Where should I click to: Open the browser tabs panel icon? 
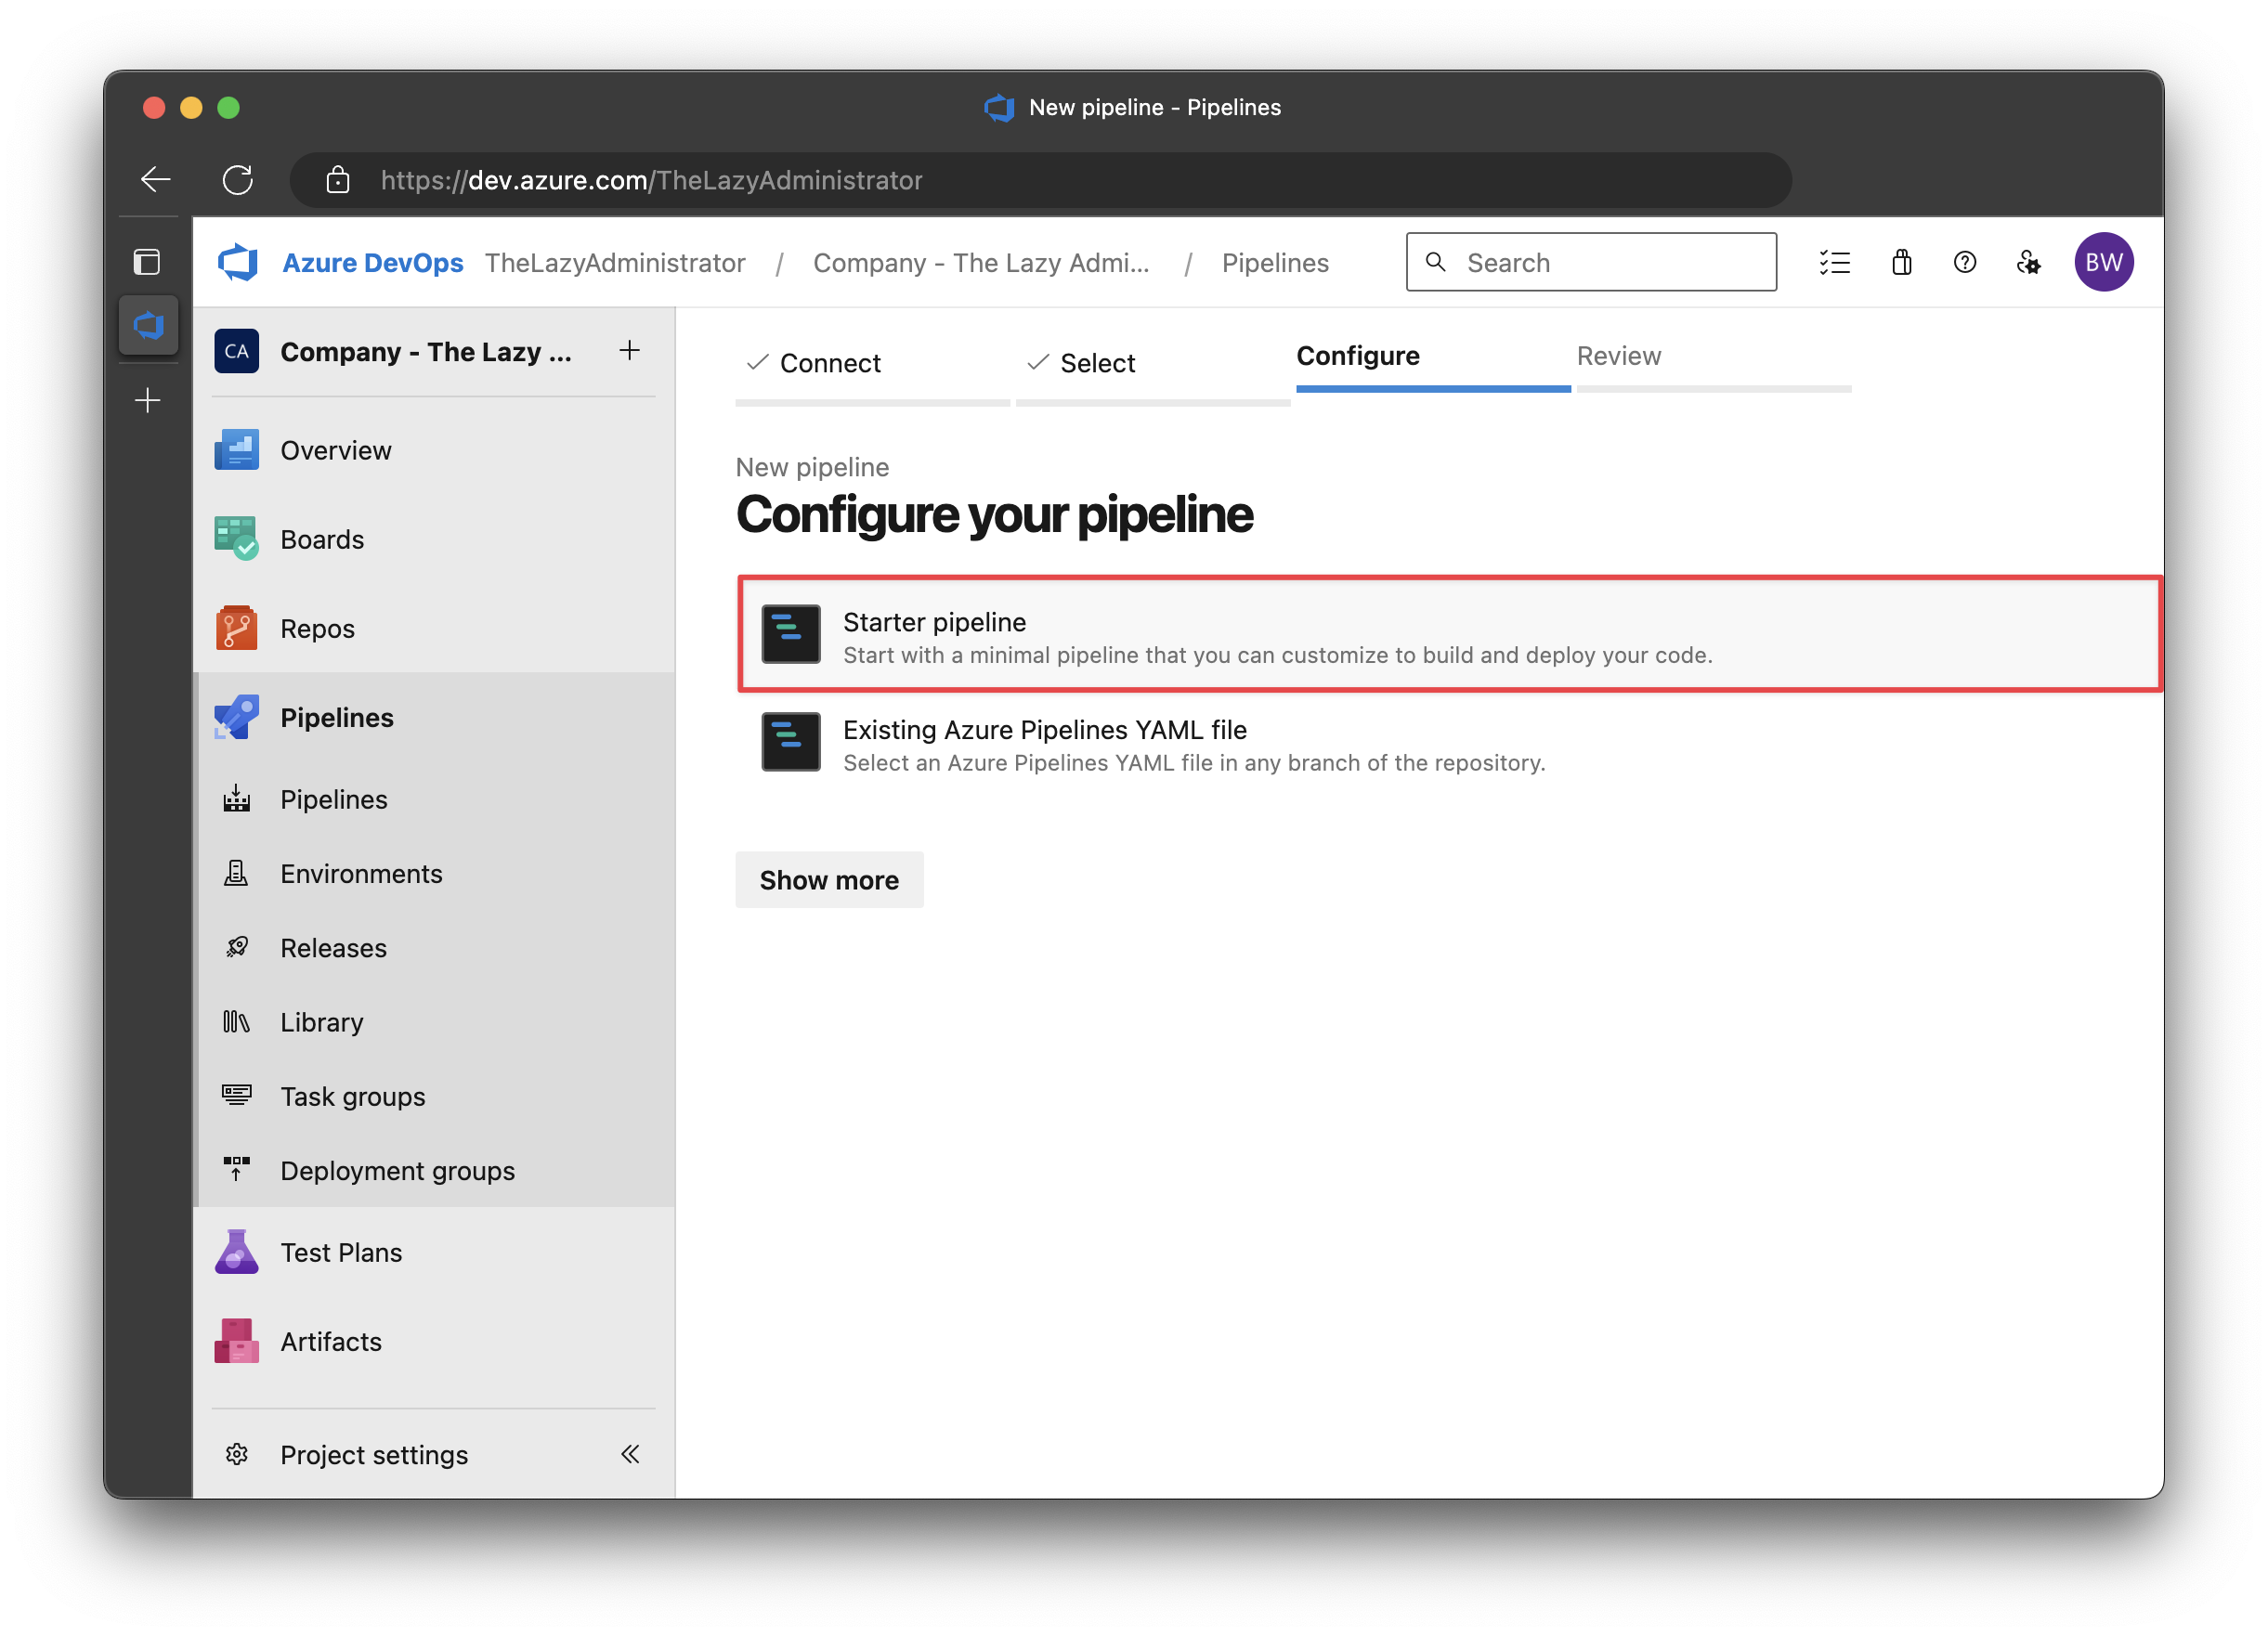[147, 262]
